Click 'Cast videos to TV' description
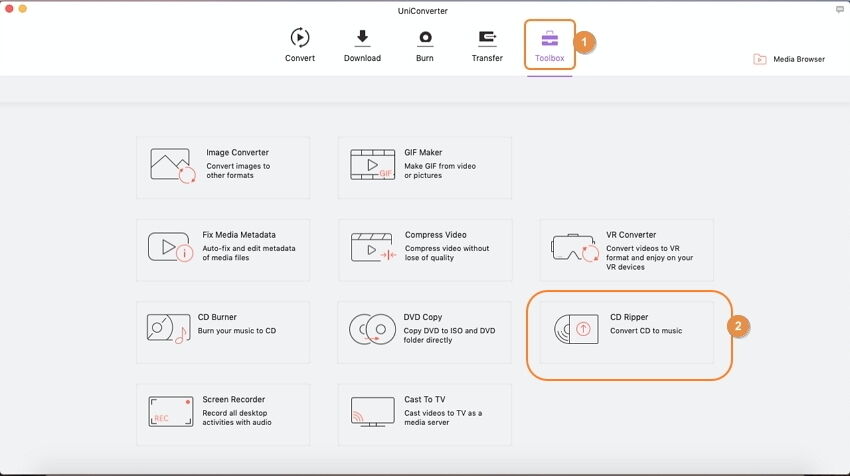The height and width of the screenshot is (476, 850). tap(443, 418)
